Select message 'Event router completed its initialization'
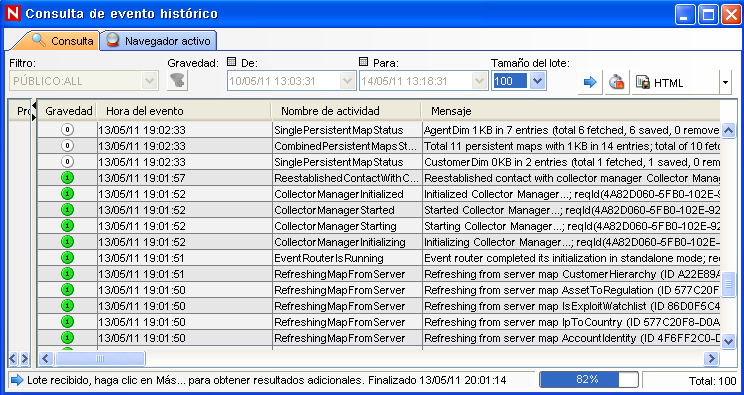This screenshot has width=744, height=395. pos(571,258)
